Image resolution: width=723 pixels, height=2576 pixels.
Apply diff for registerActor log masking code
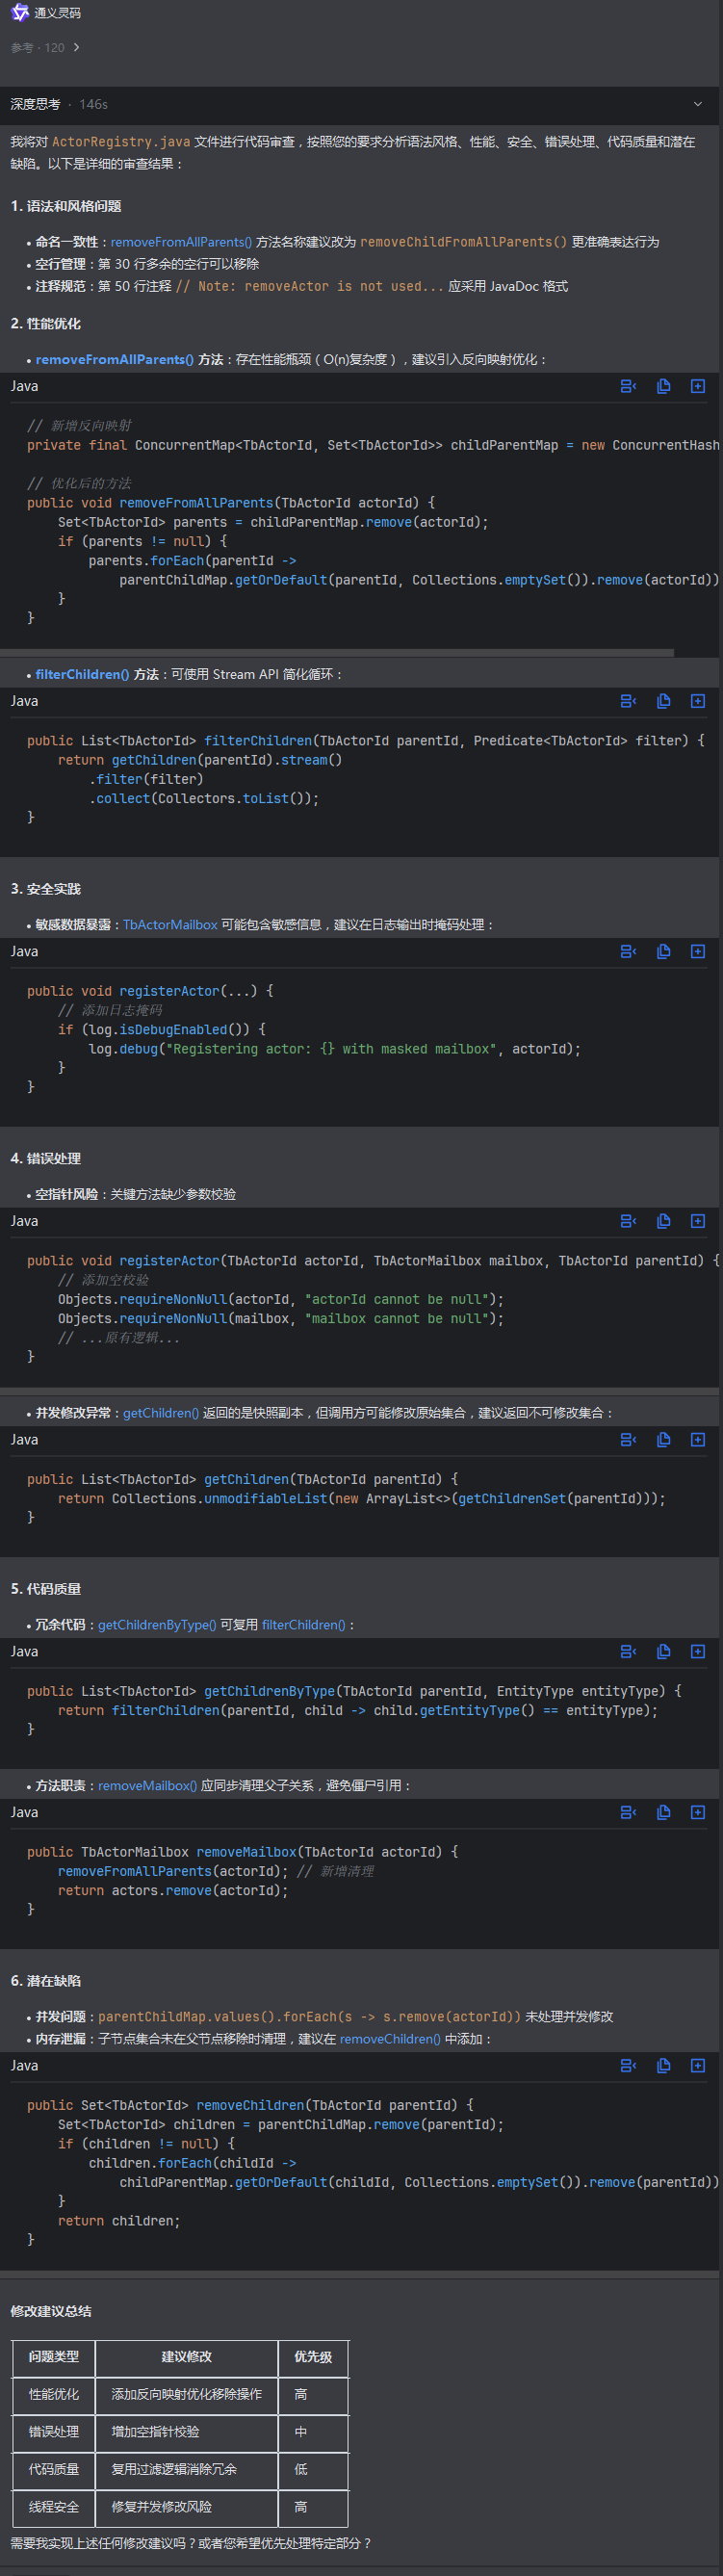[x=628, y=951]
